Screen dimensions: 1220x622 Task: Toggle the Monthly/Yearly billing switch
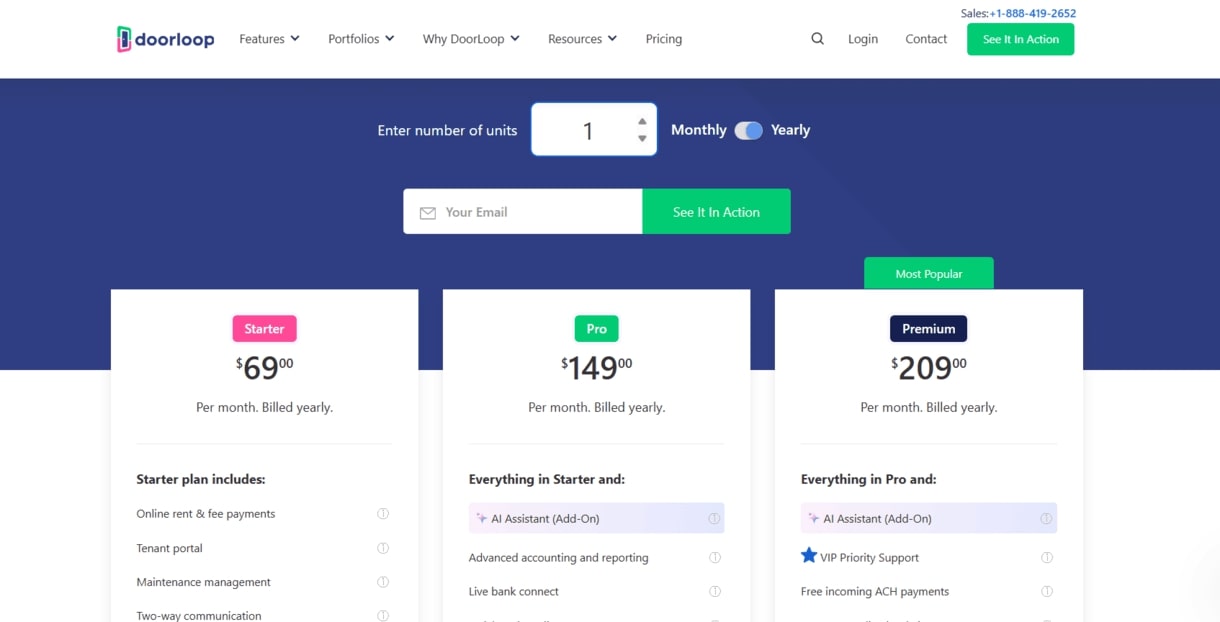click(x=748, y=131)
